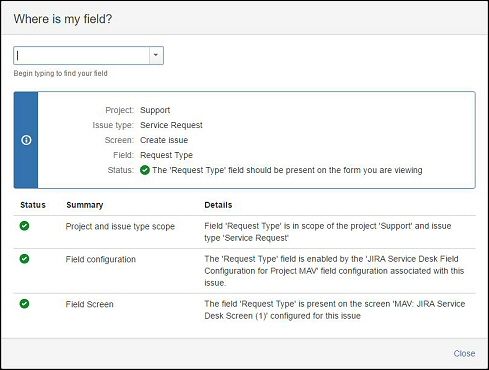Close the Where is my field dialog
The image size is (489, 370).
464,353
